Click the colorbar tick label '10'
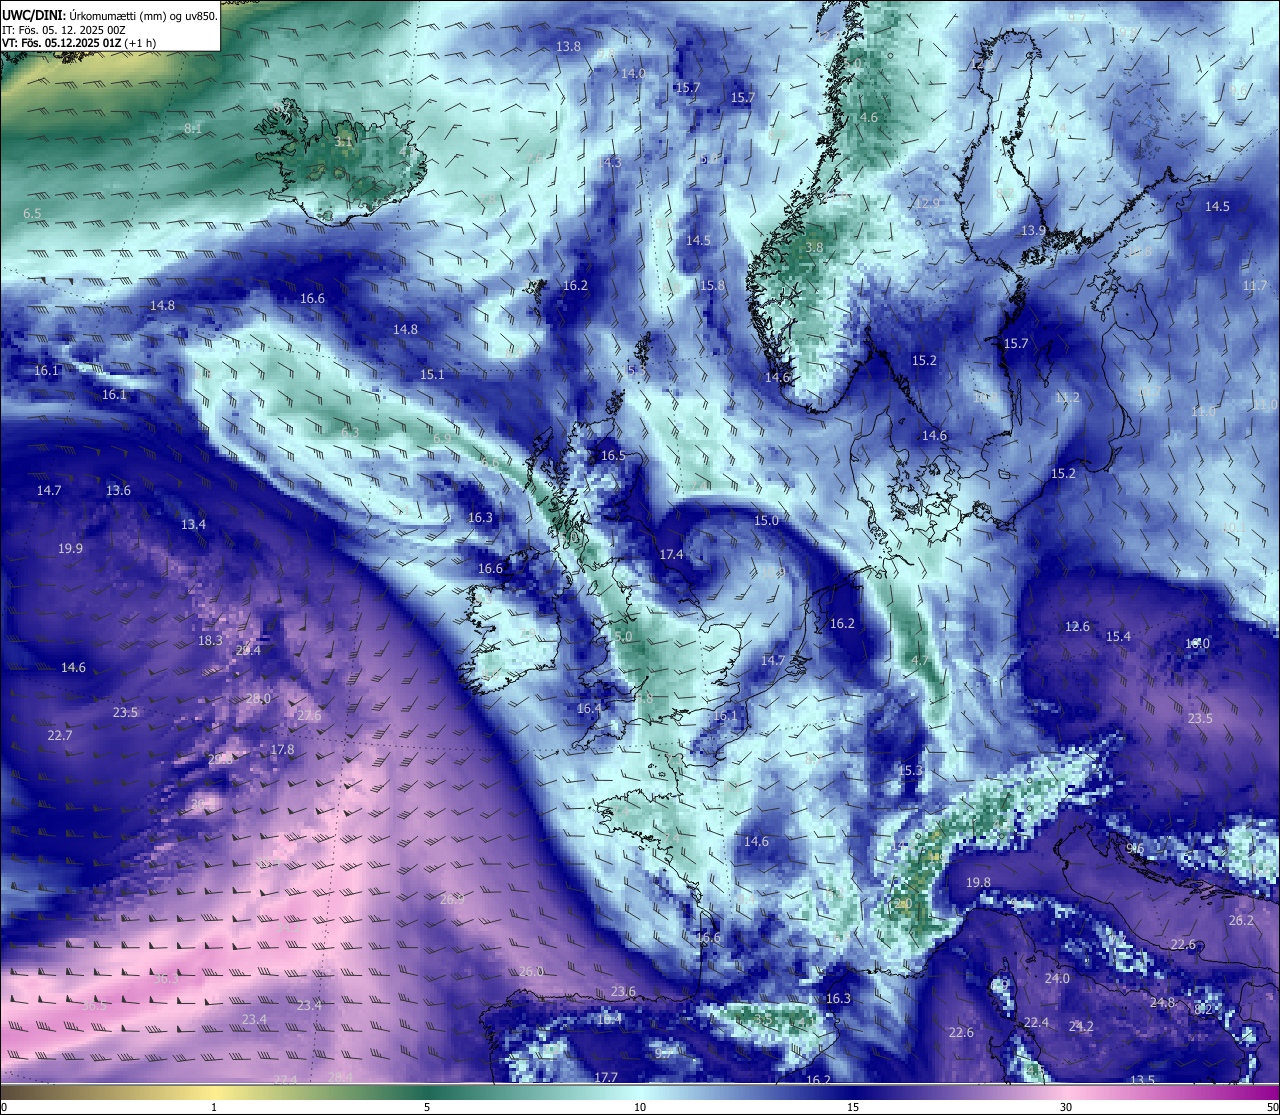The image size is (1280, 1115). (x=640, y=1107)
